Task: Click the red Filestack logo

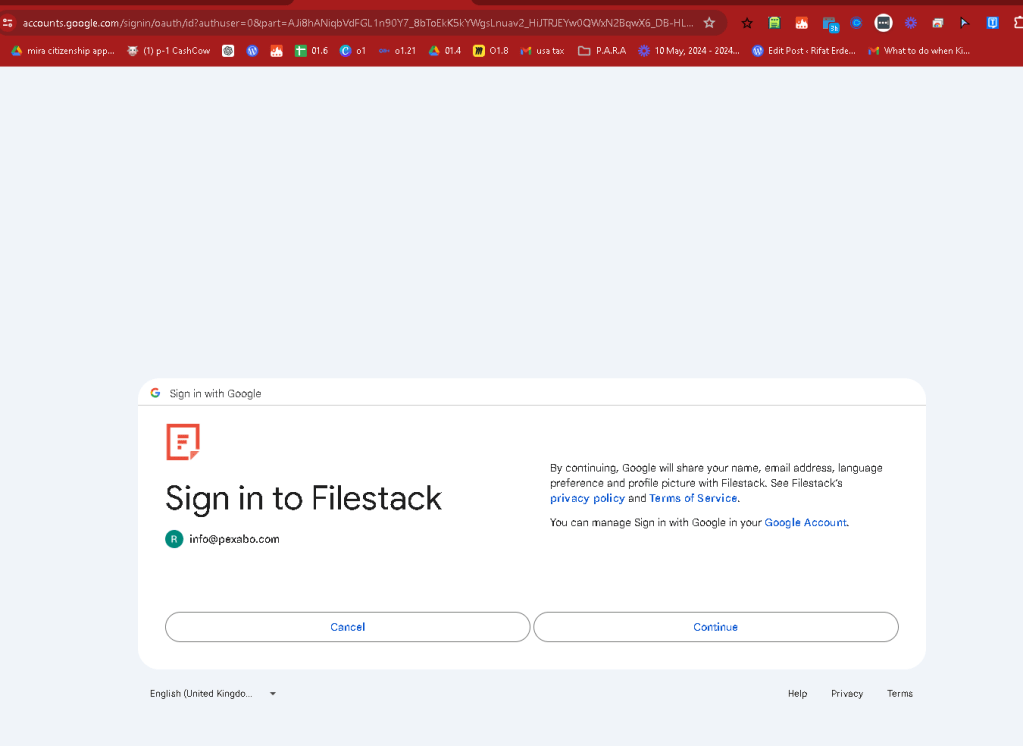Action: [183, 442]
